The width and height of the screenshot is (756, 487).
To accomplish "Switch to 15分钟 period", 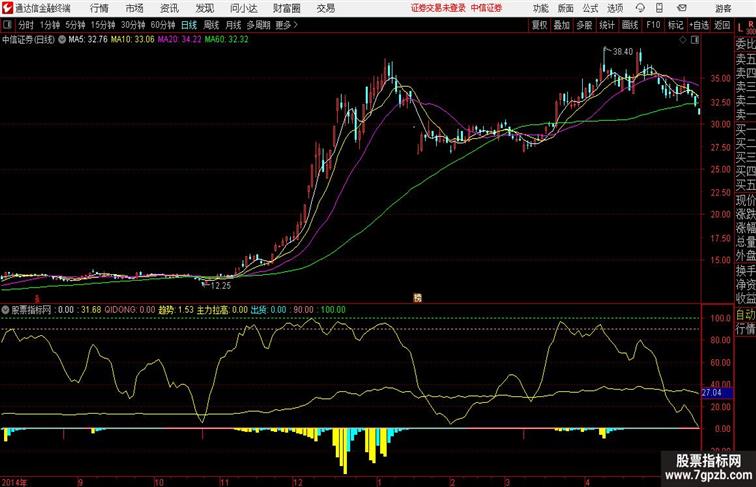I will coord(103,25).
